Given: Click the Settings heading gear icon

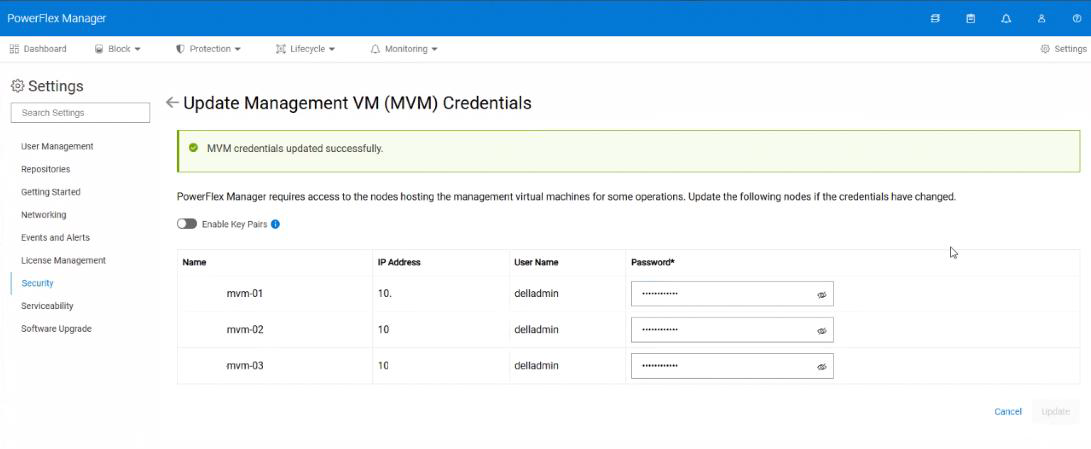Looking at the screenshot, I should [17, 86].
